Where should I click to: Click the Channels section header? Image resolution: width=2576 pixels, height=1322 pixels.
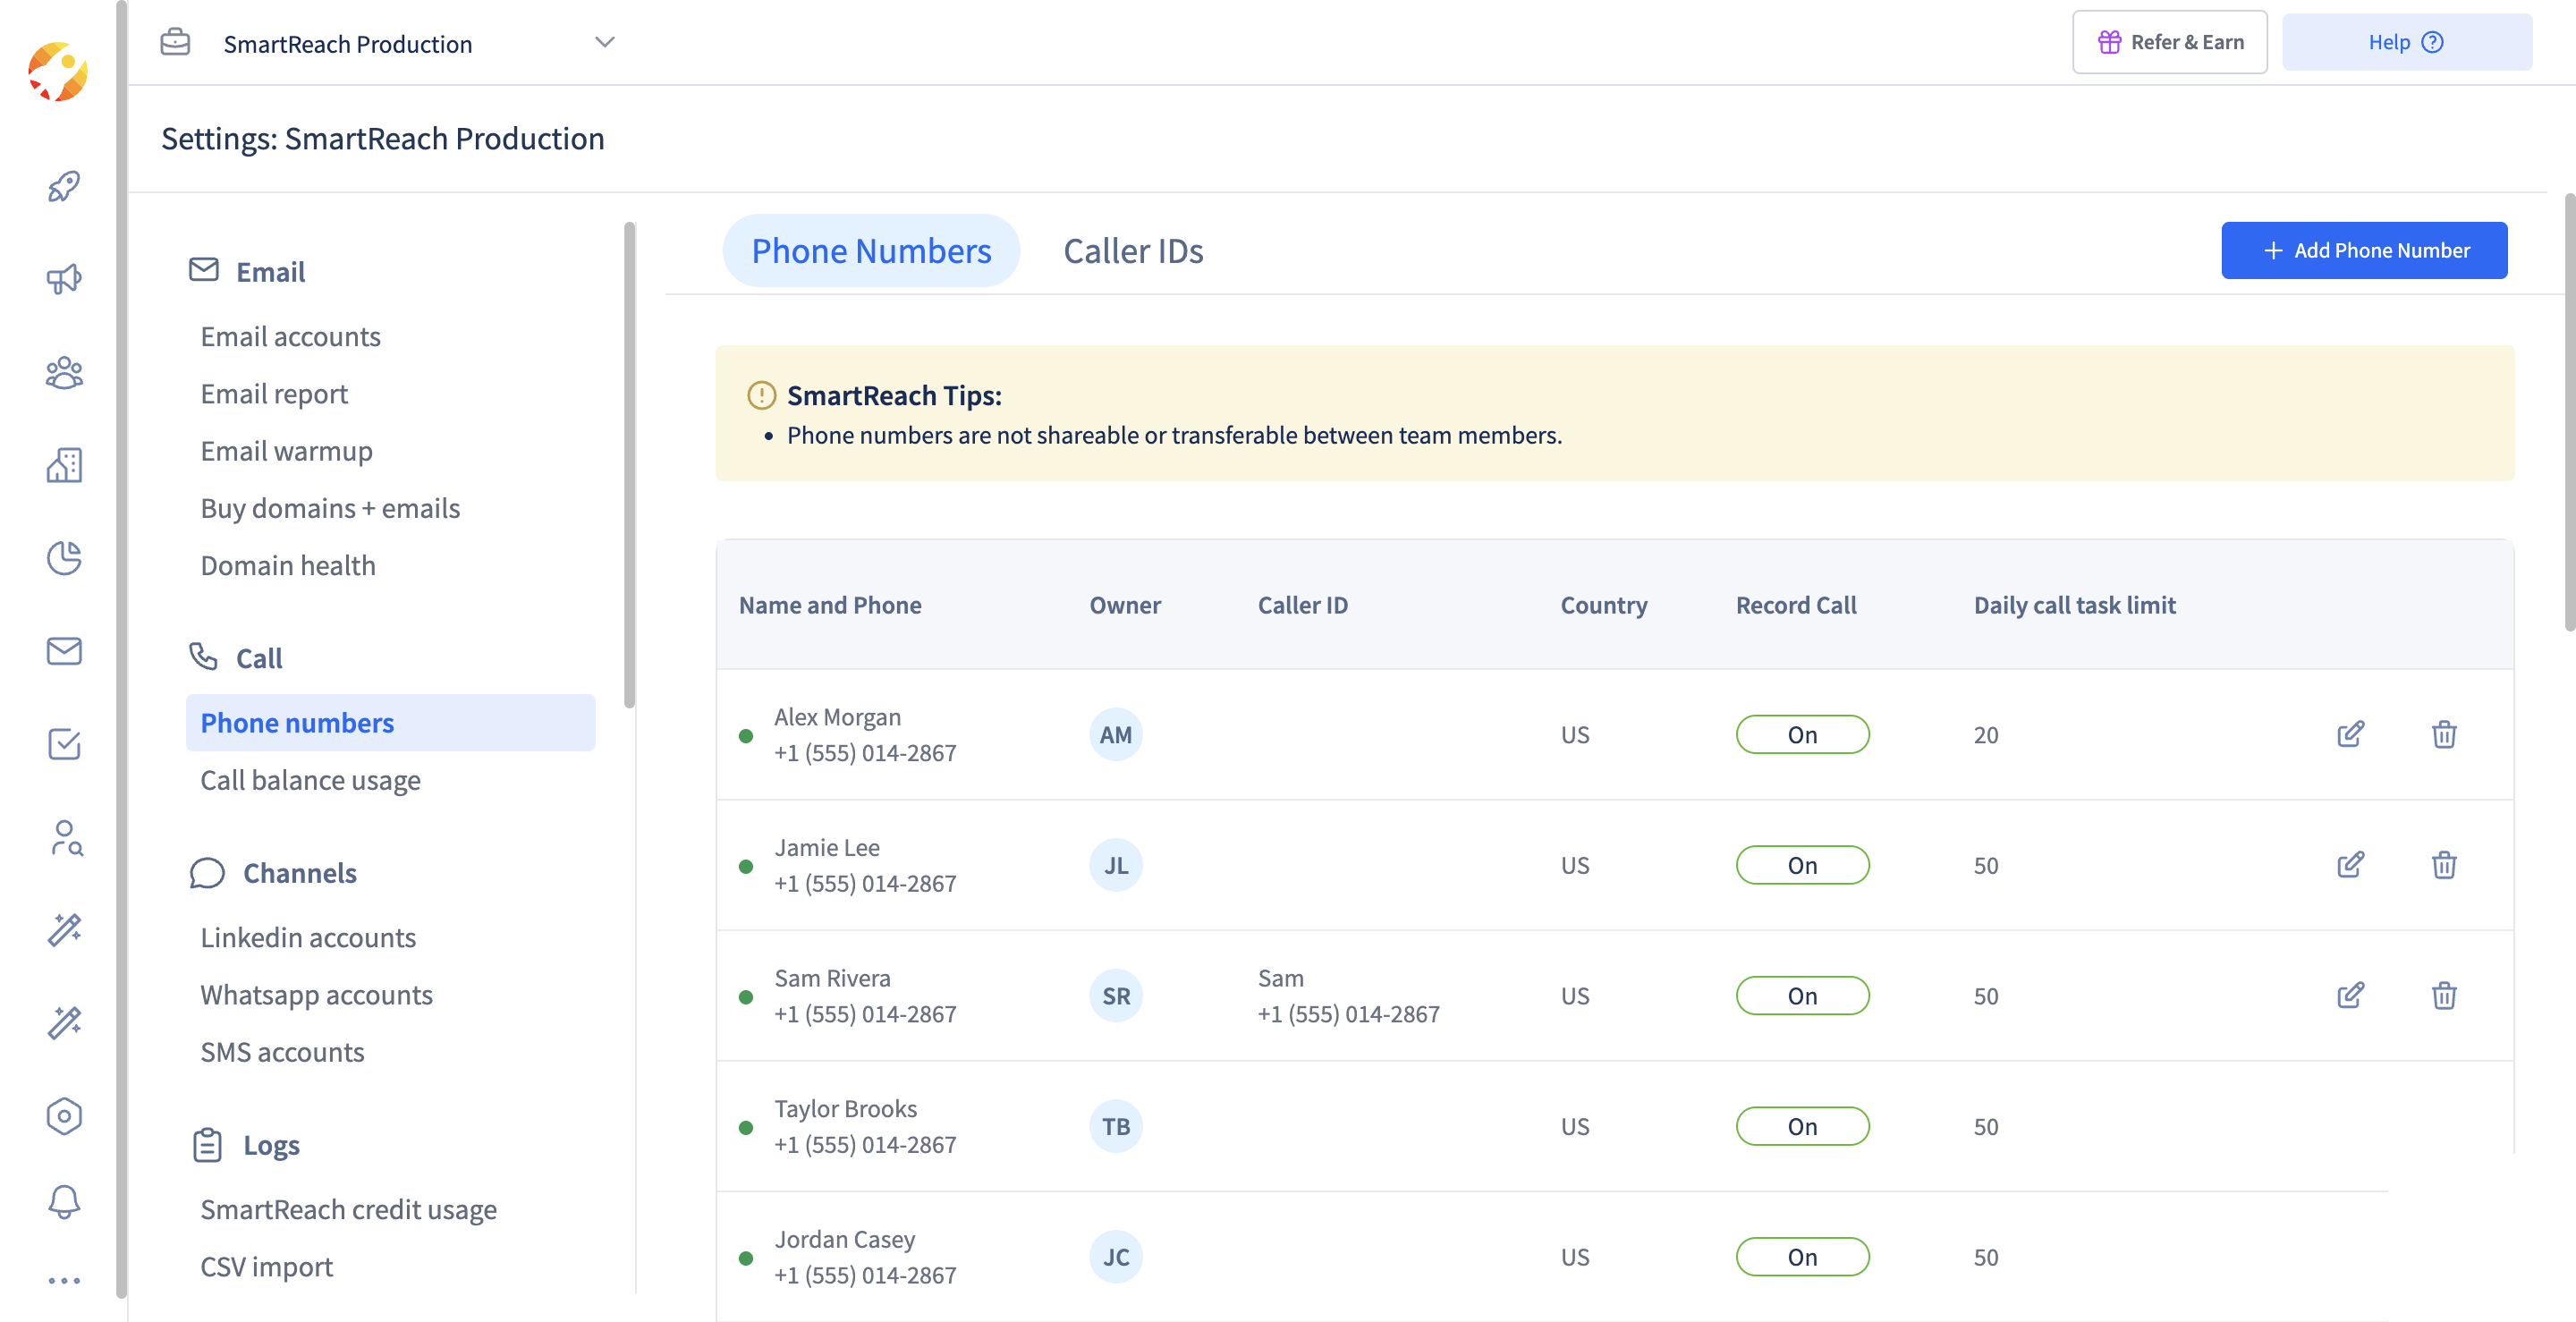(x=273, y=873)
